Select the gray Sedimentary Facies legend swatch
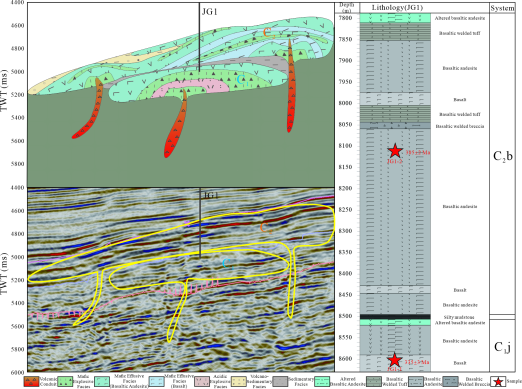 click(x=280, y=382)
